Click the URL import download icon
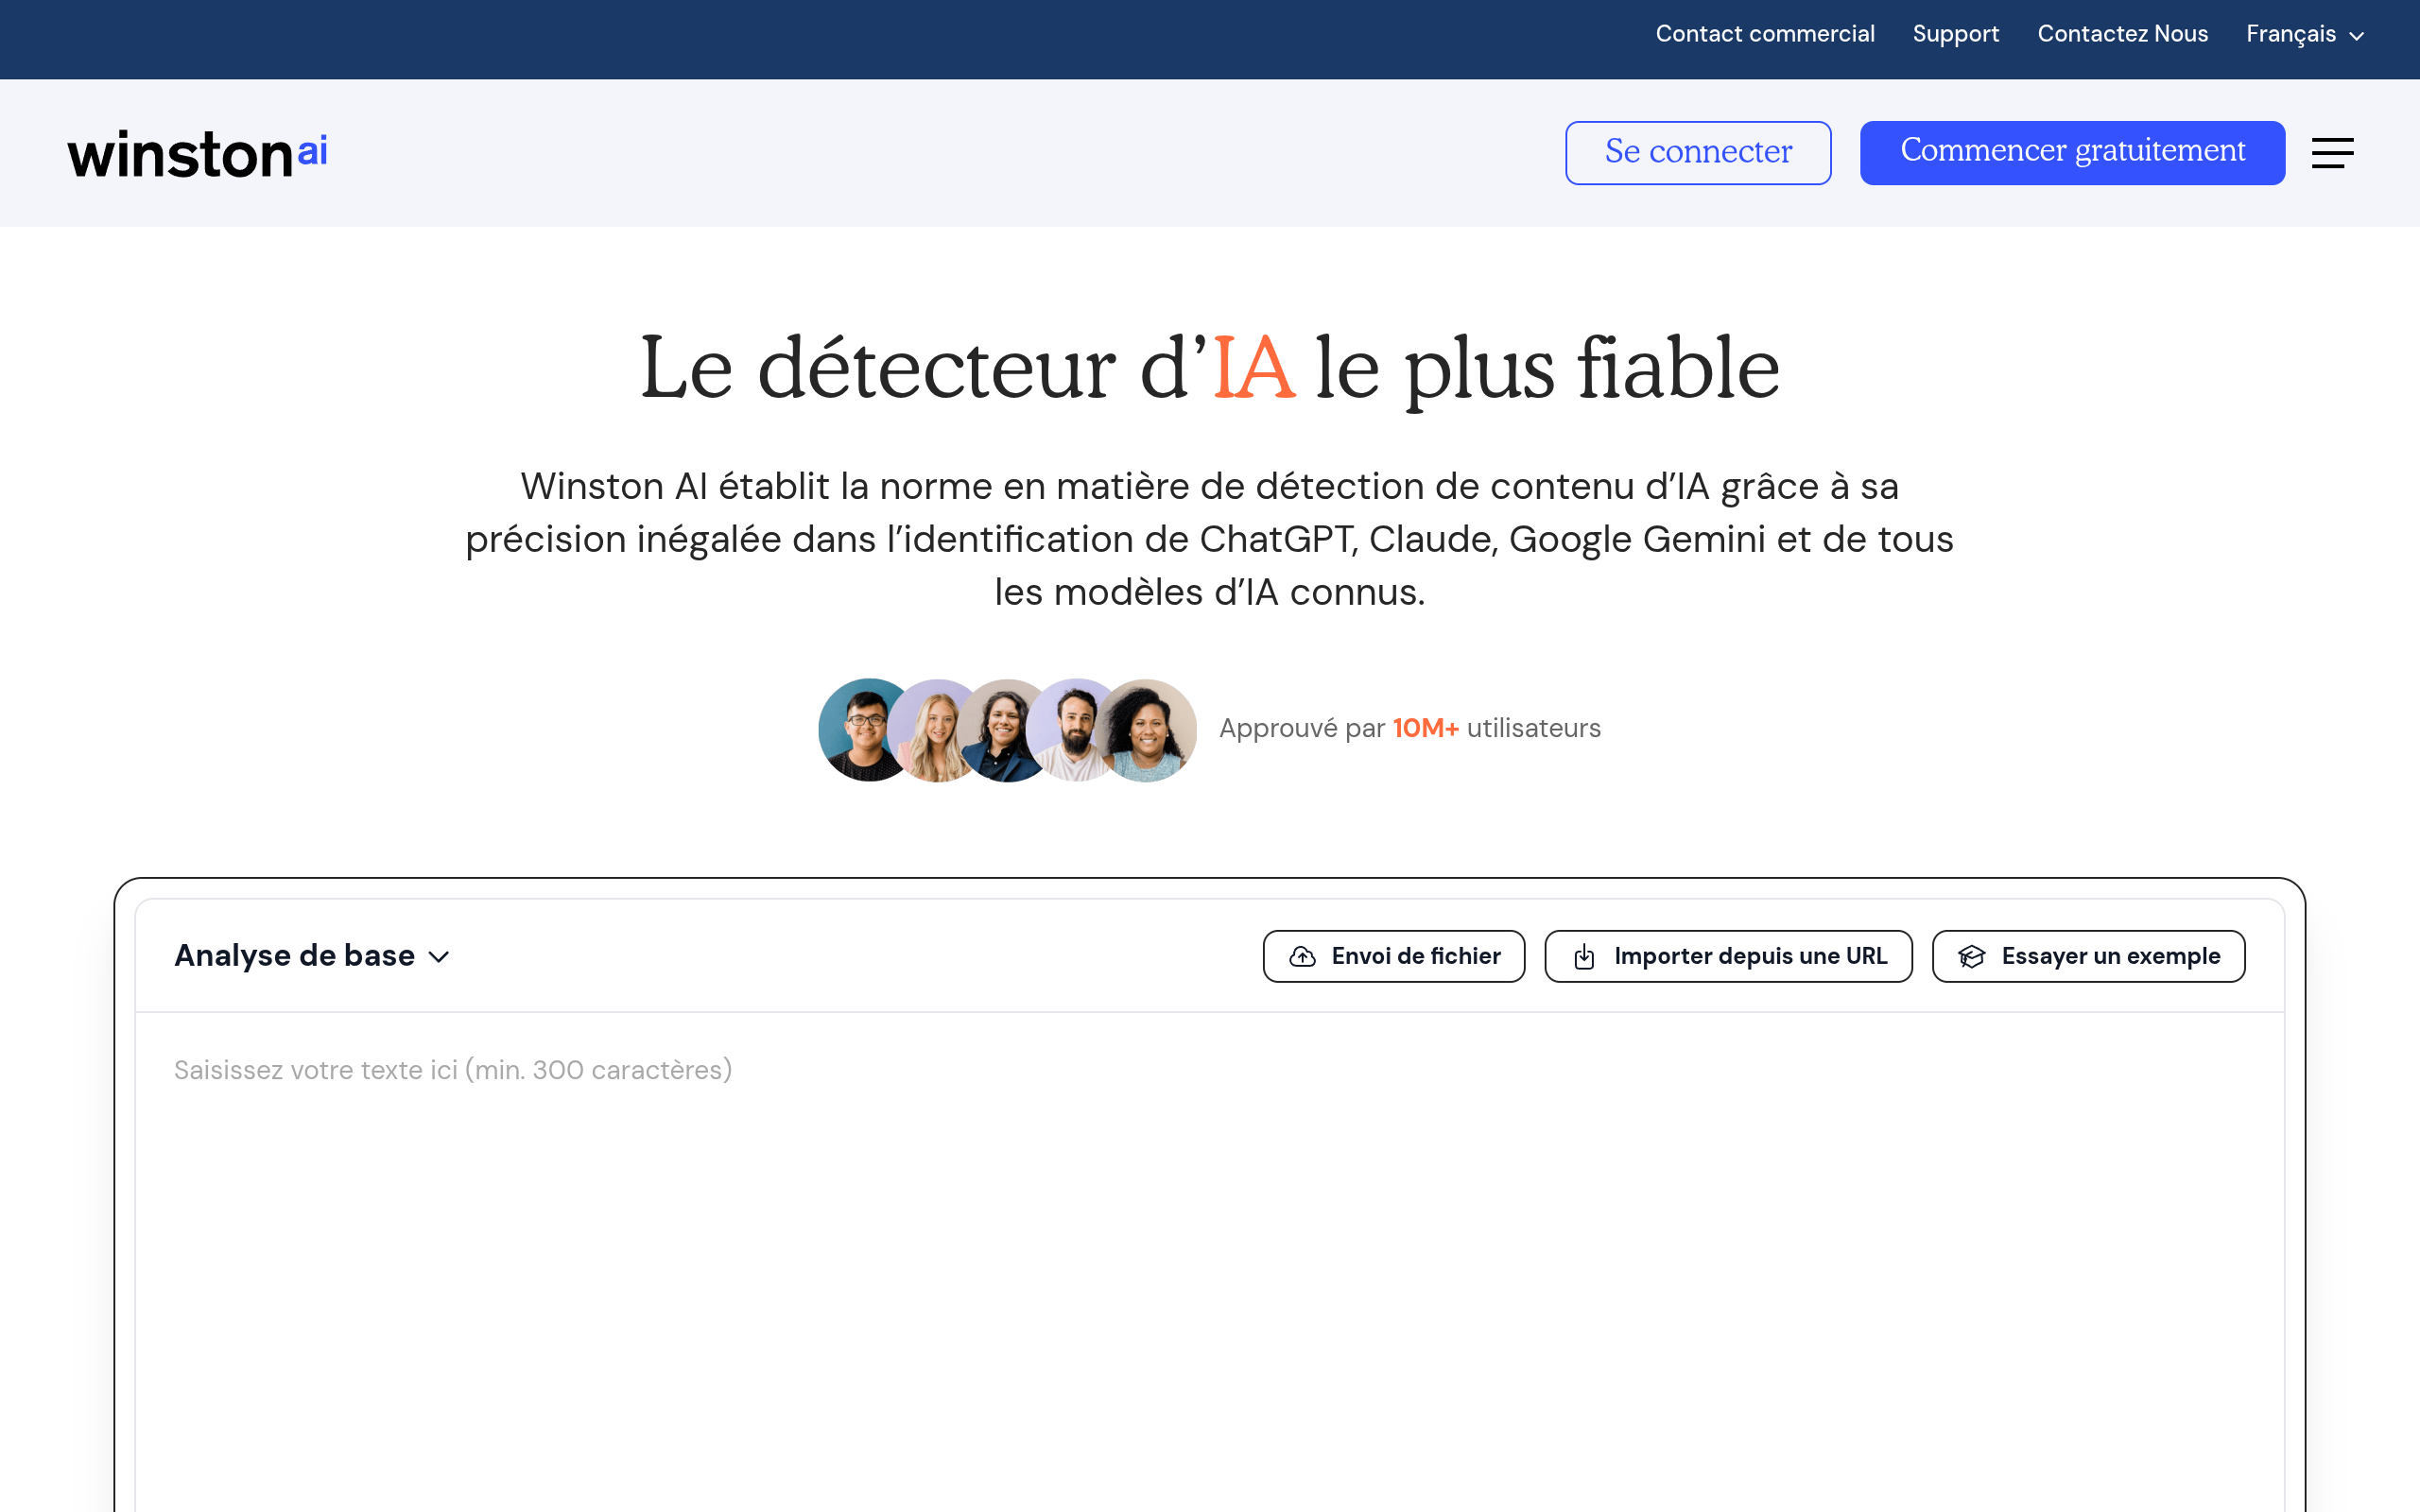The height and width of the screenshot is (1512, 2420). point(1584,957)
